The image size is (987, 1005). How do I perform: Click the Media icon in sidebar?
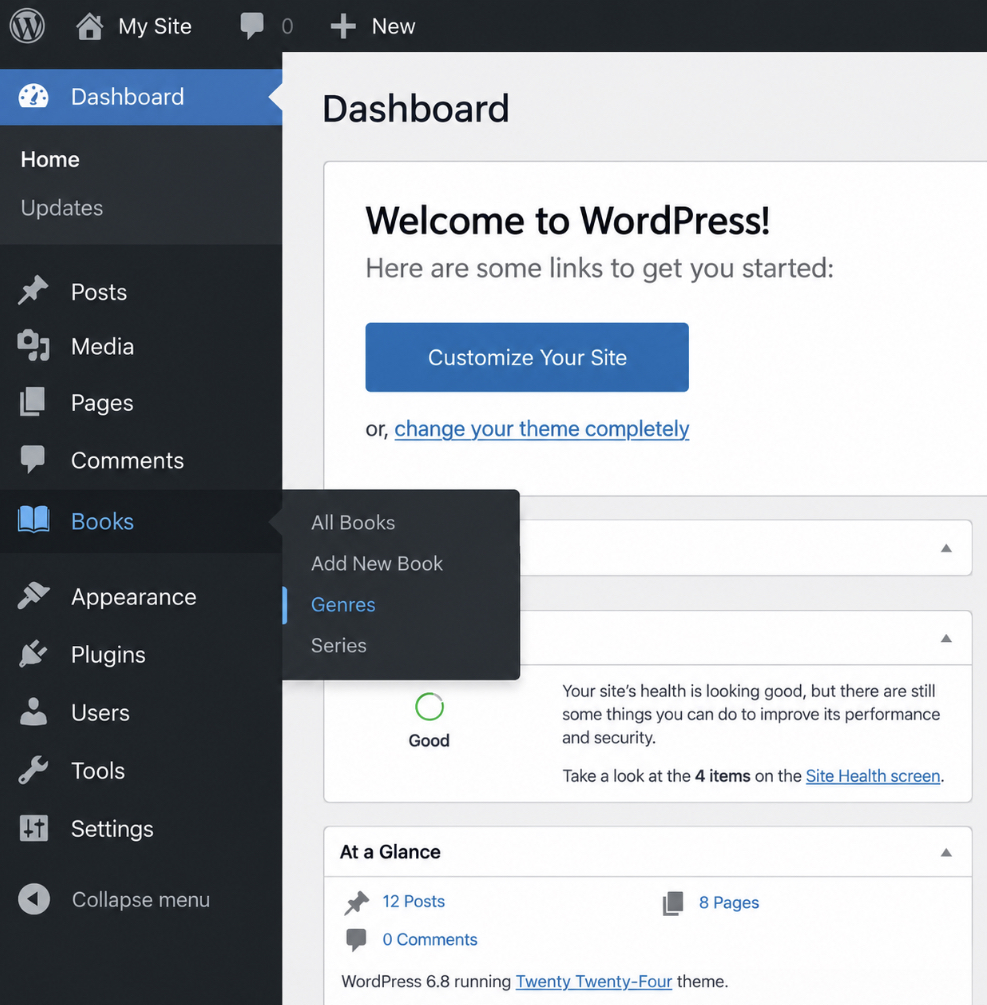(33, 345)
